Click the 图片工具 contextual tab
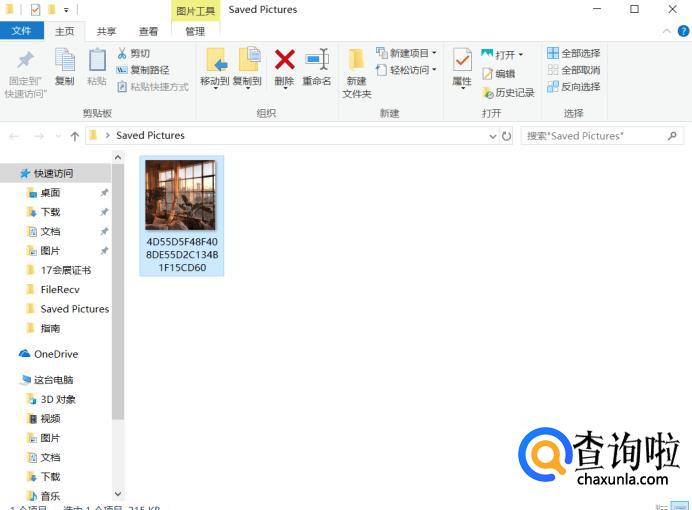 (196, 11)
